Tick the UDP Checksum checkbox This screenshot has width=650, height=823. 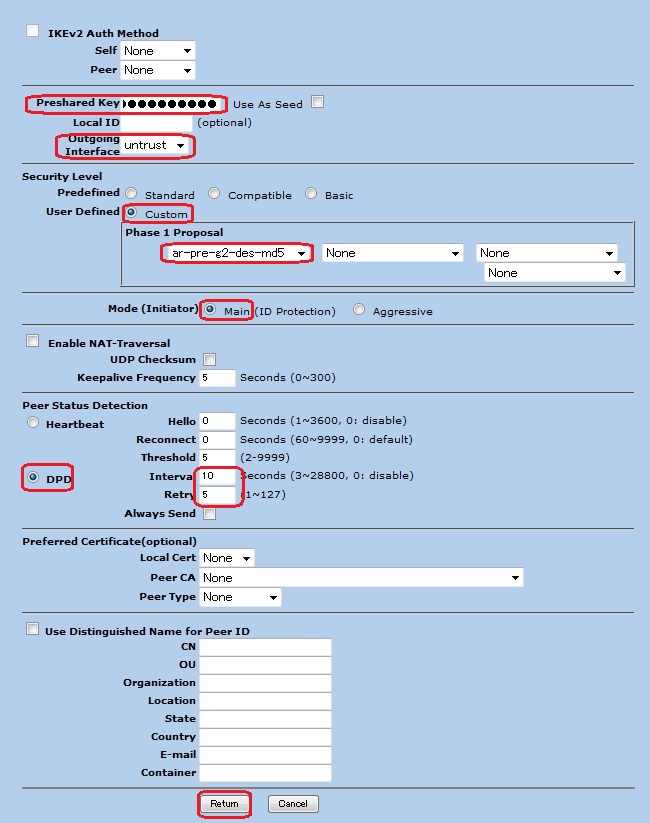coord(209,360)
